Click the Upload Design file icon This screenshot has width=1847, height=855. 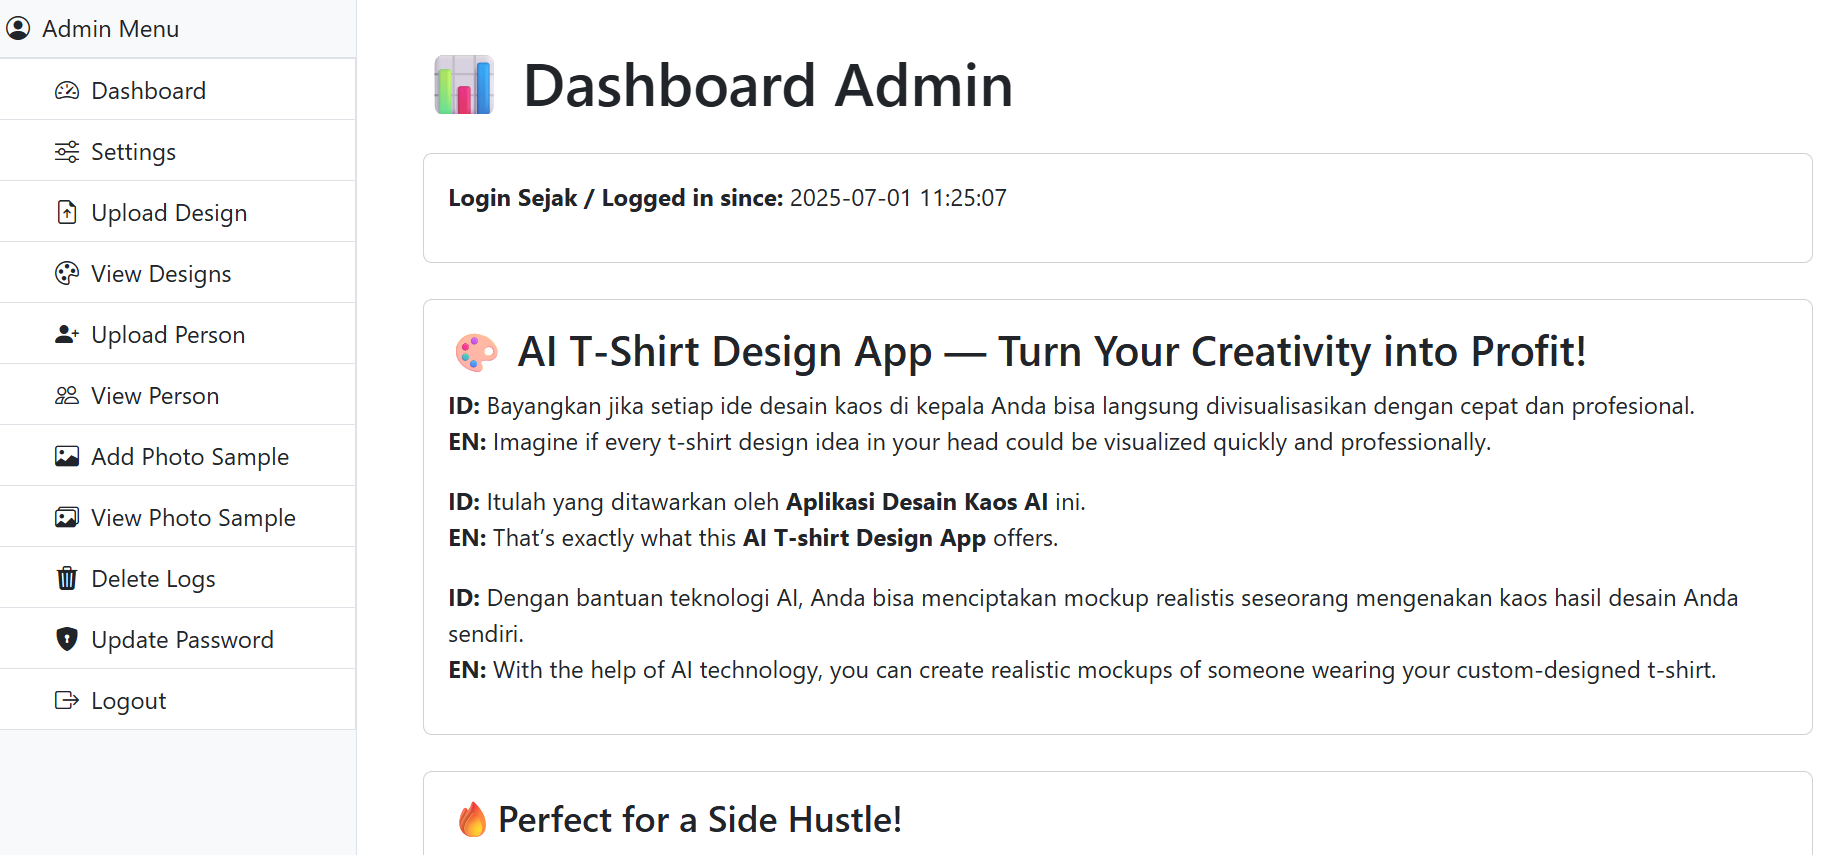[x=67, y=213]
